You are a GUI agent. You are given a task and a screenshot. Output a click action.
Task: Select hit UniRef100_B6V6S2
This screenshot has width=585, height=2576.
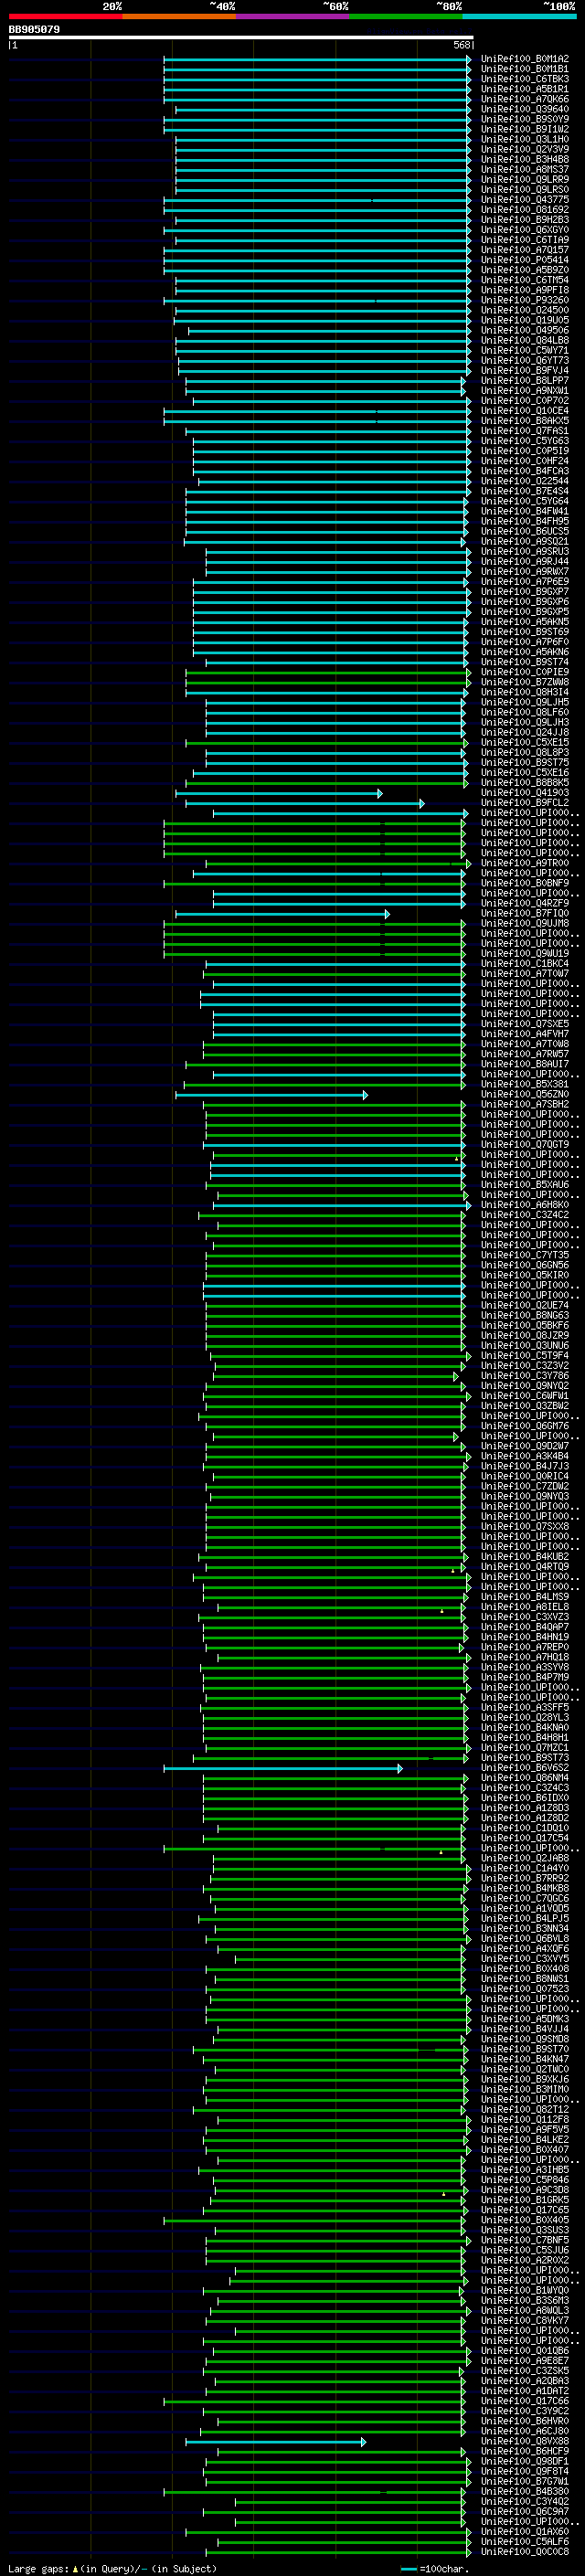pyautogui.click(x=525, y=1768)
